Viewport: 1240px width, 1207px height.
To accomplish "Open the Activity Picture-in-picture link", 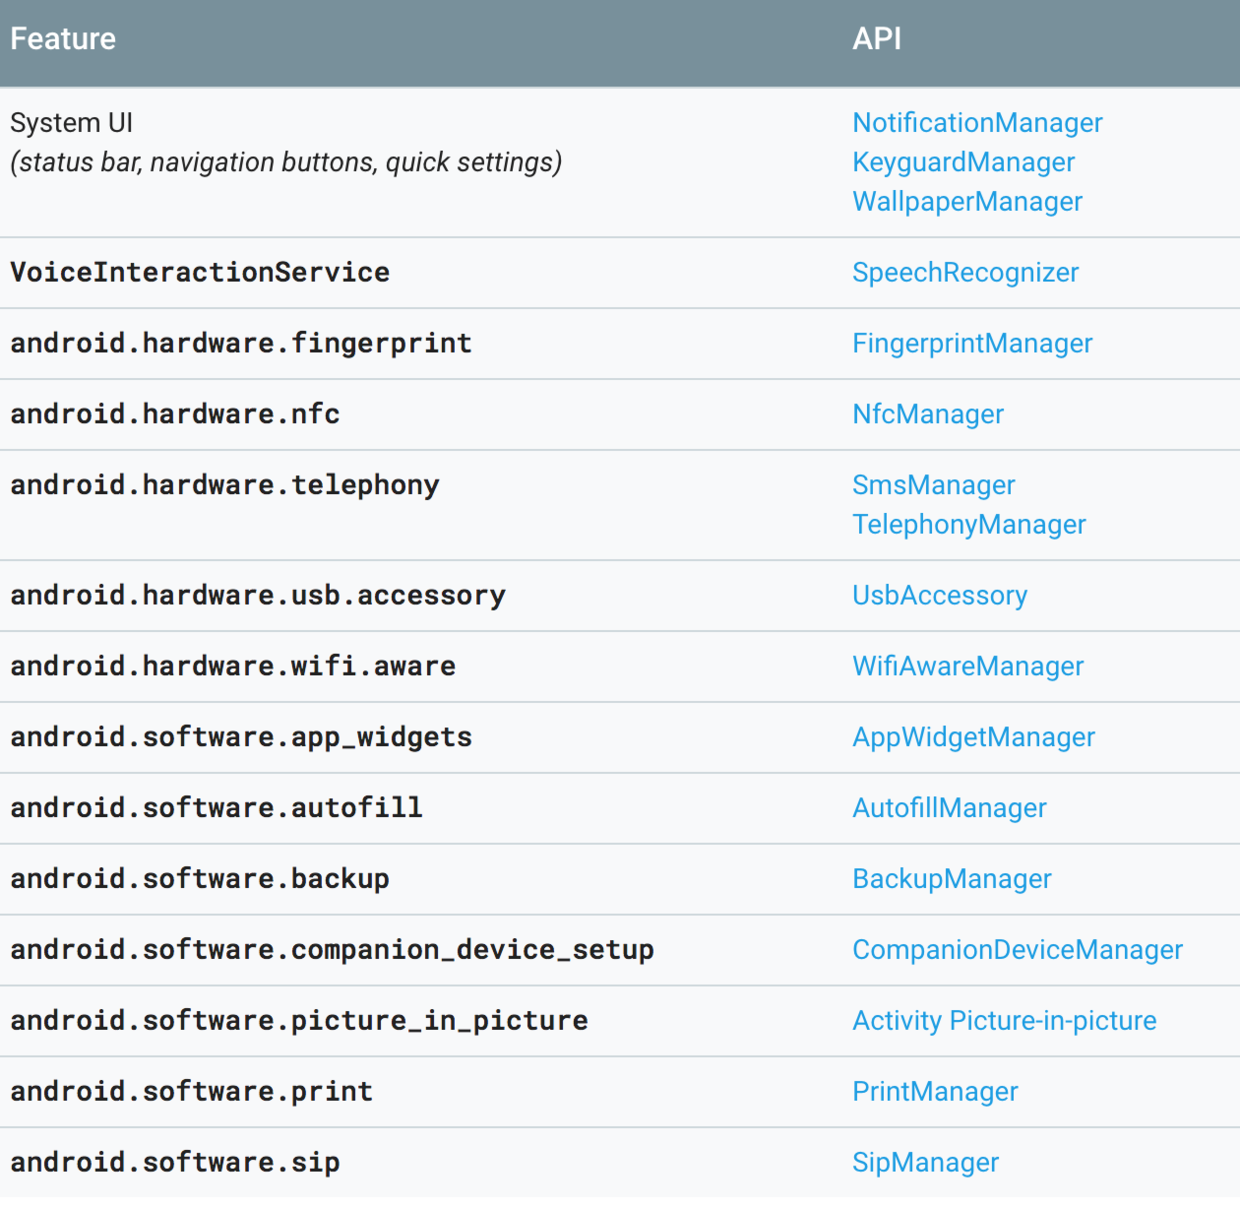I will 1004,1021.
